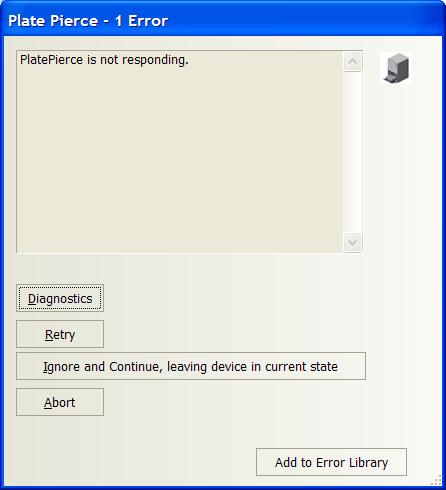This screenshot has width=446, height=490.
Task: Click the 'PlatePierce is not responding.' message text
Action: pyautogui.click(x=104, y=60)
